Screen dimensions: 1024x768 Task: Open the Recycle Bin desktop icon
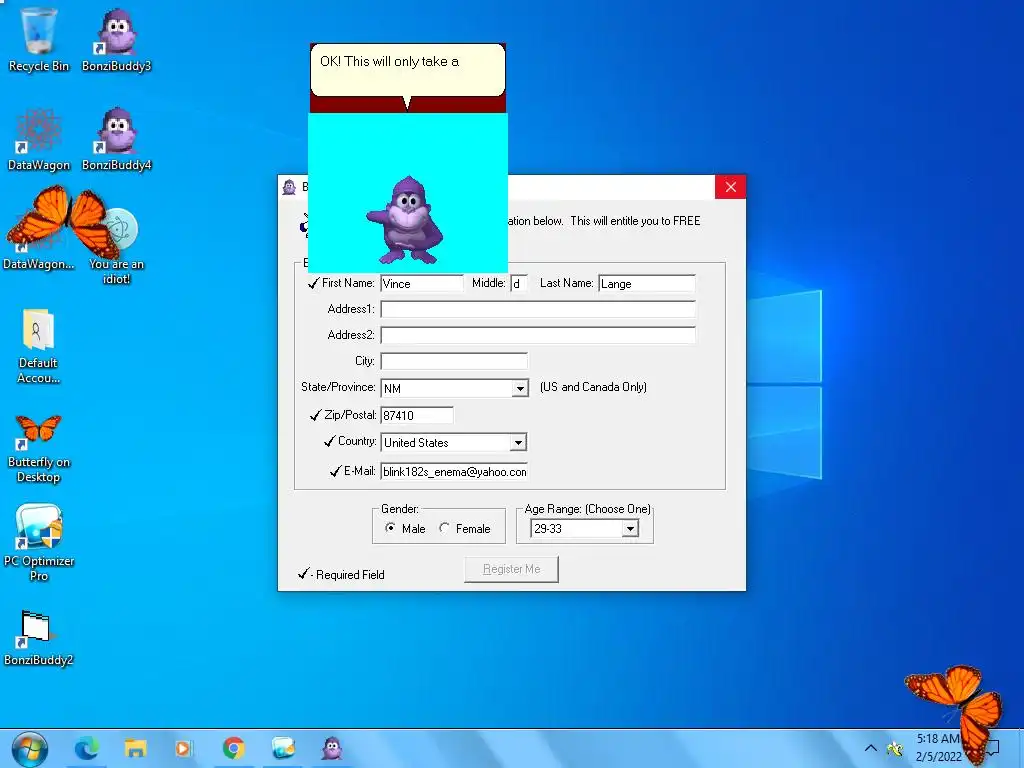pos(39,40)
